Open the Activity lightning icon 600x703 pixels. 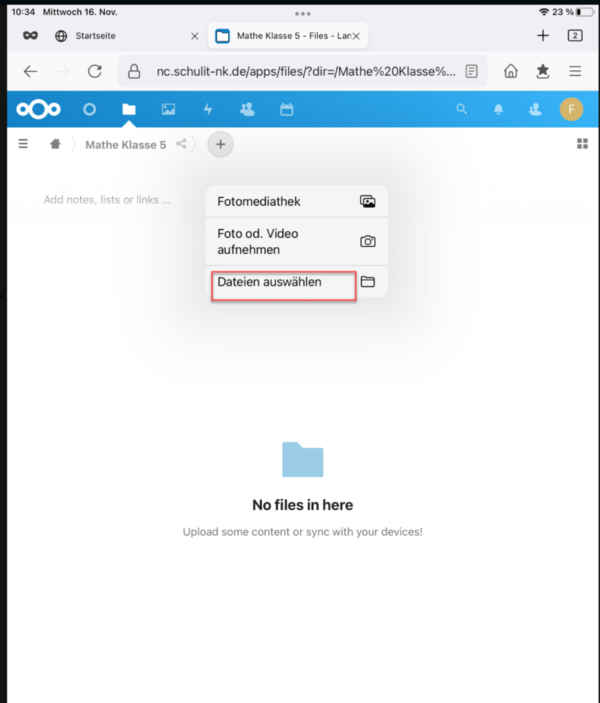[208, 109]
